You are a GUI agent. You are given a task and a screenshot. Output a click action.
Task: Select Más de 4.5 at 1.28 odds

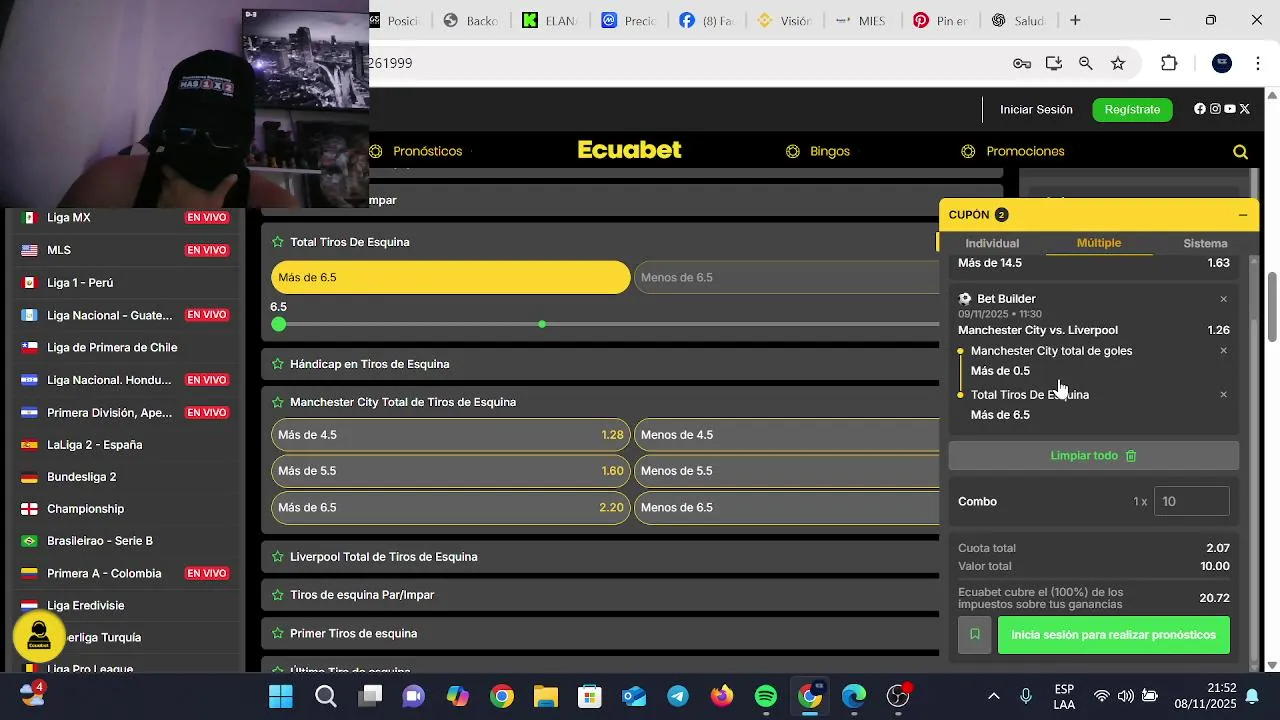coord(451,435)
